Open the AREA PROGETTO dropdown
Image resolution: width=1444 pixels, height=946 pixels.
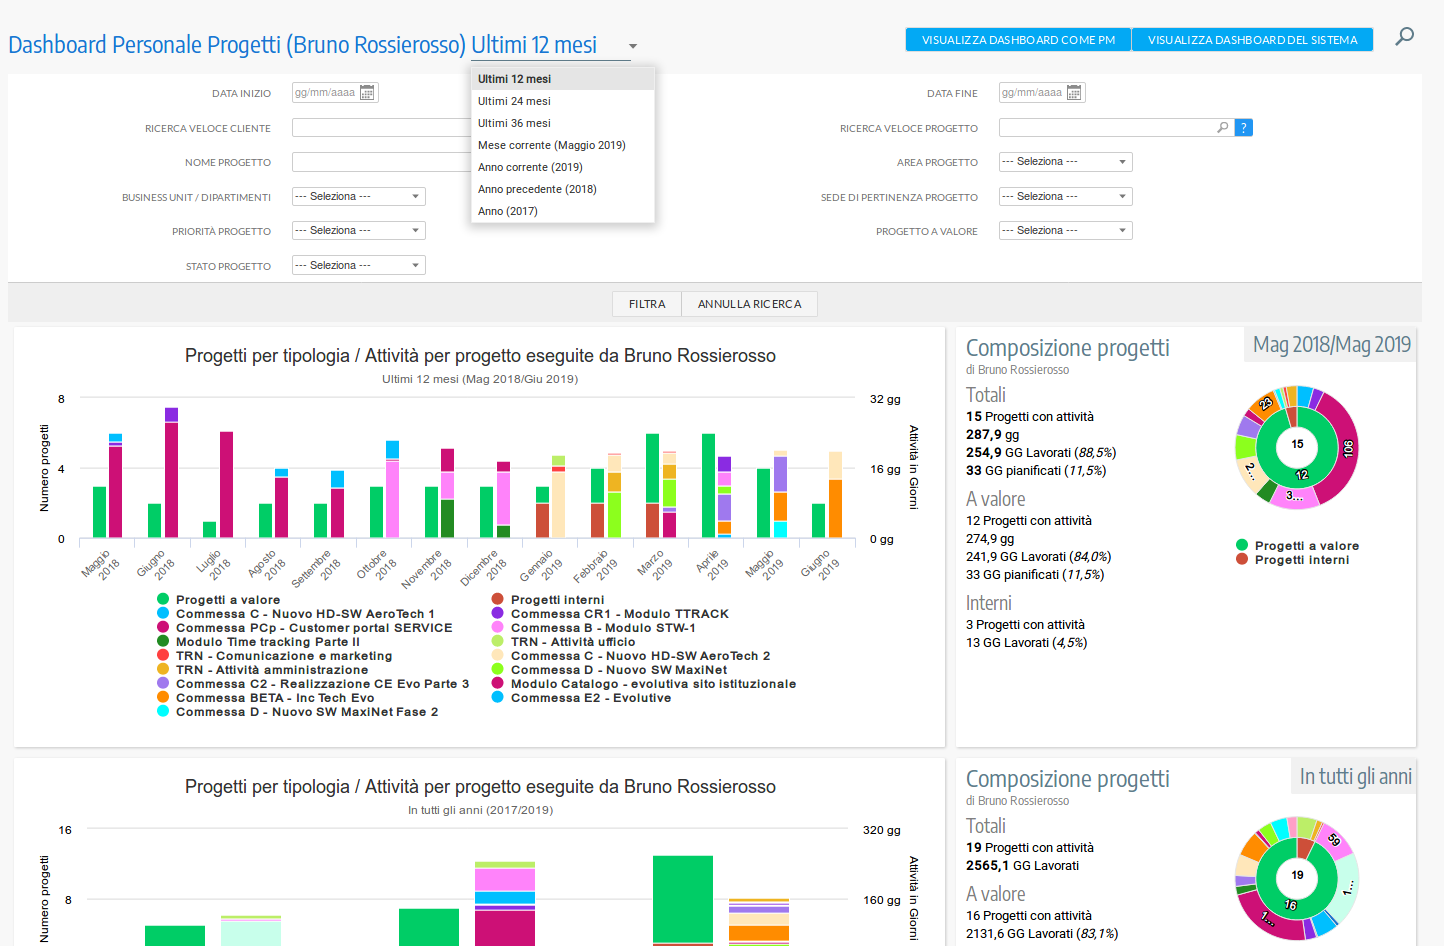1065,161
